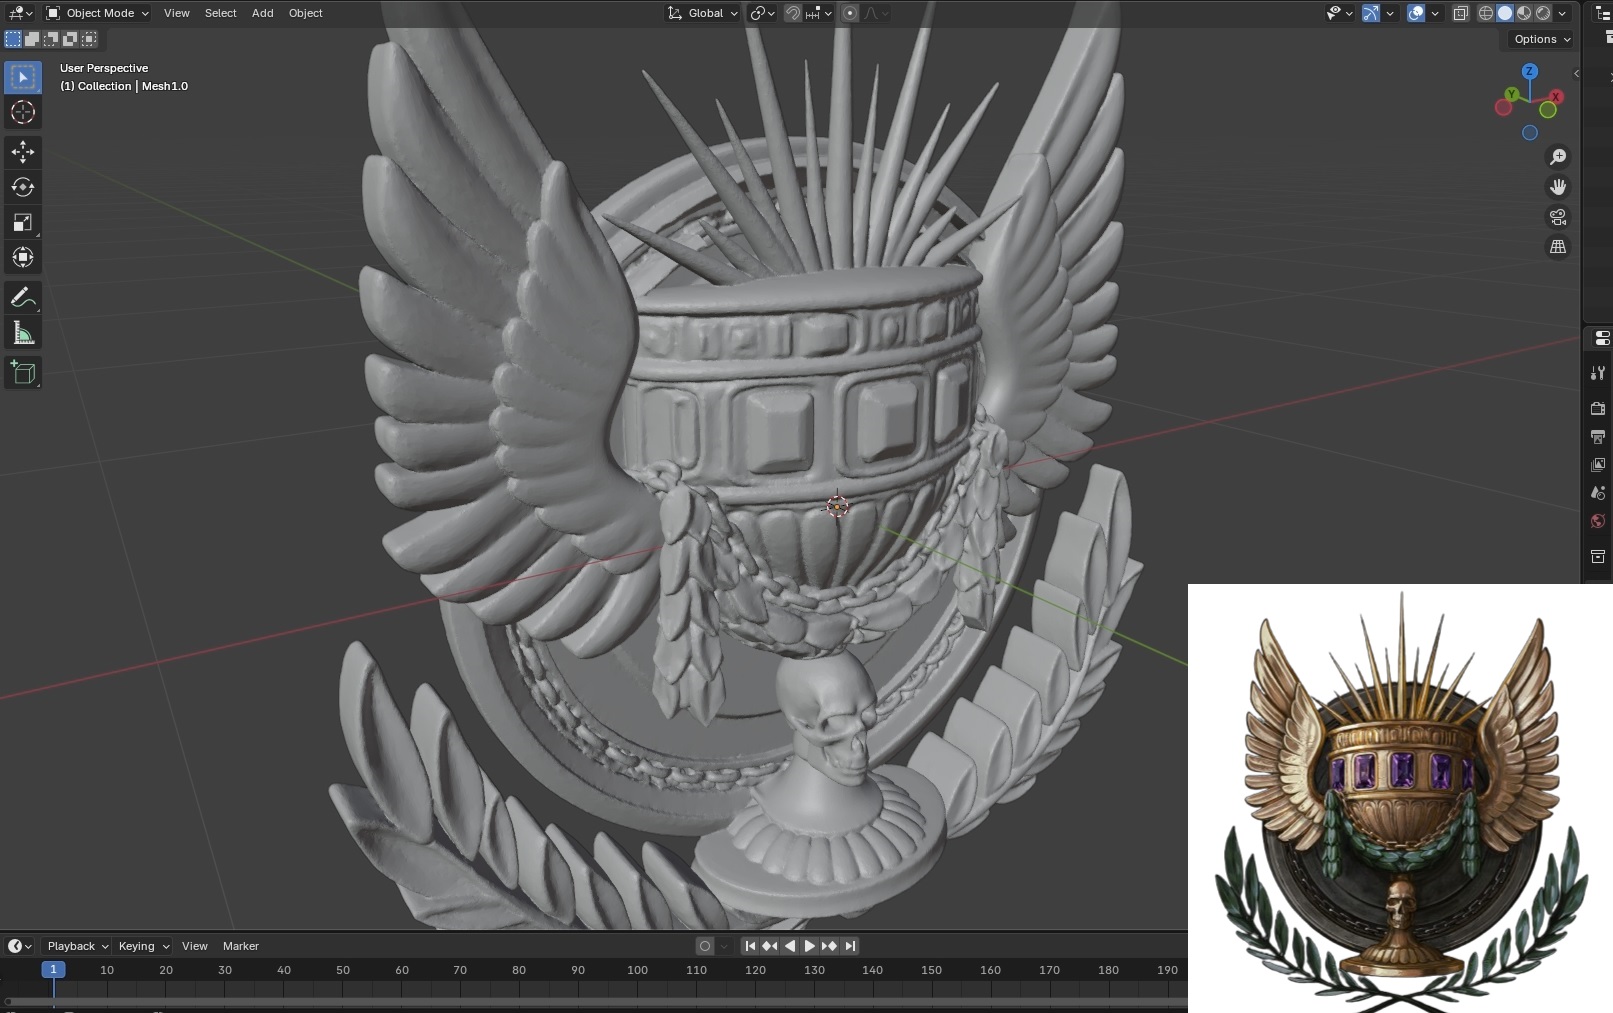Play the animation forward

[810, 946]
